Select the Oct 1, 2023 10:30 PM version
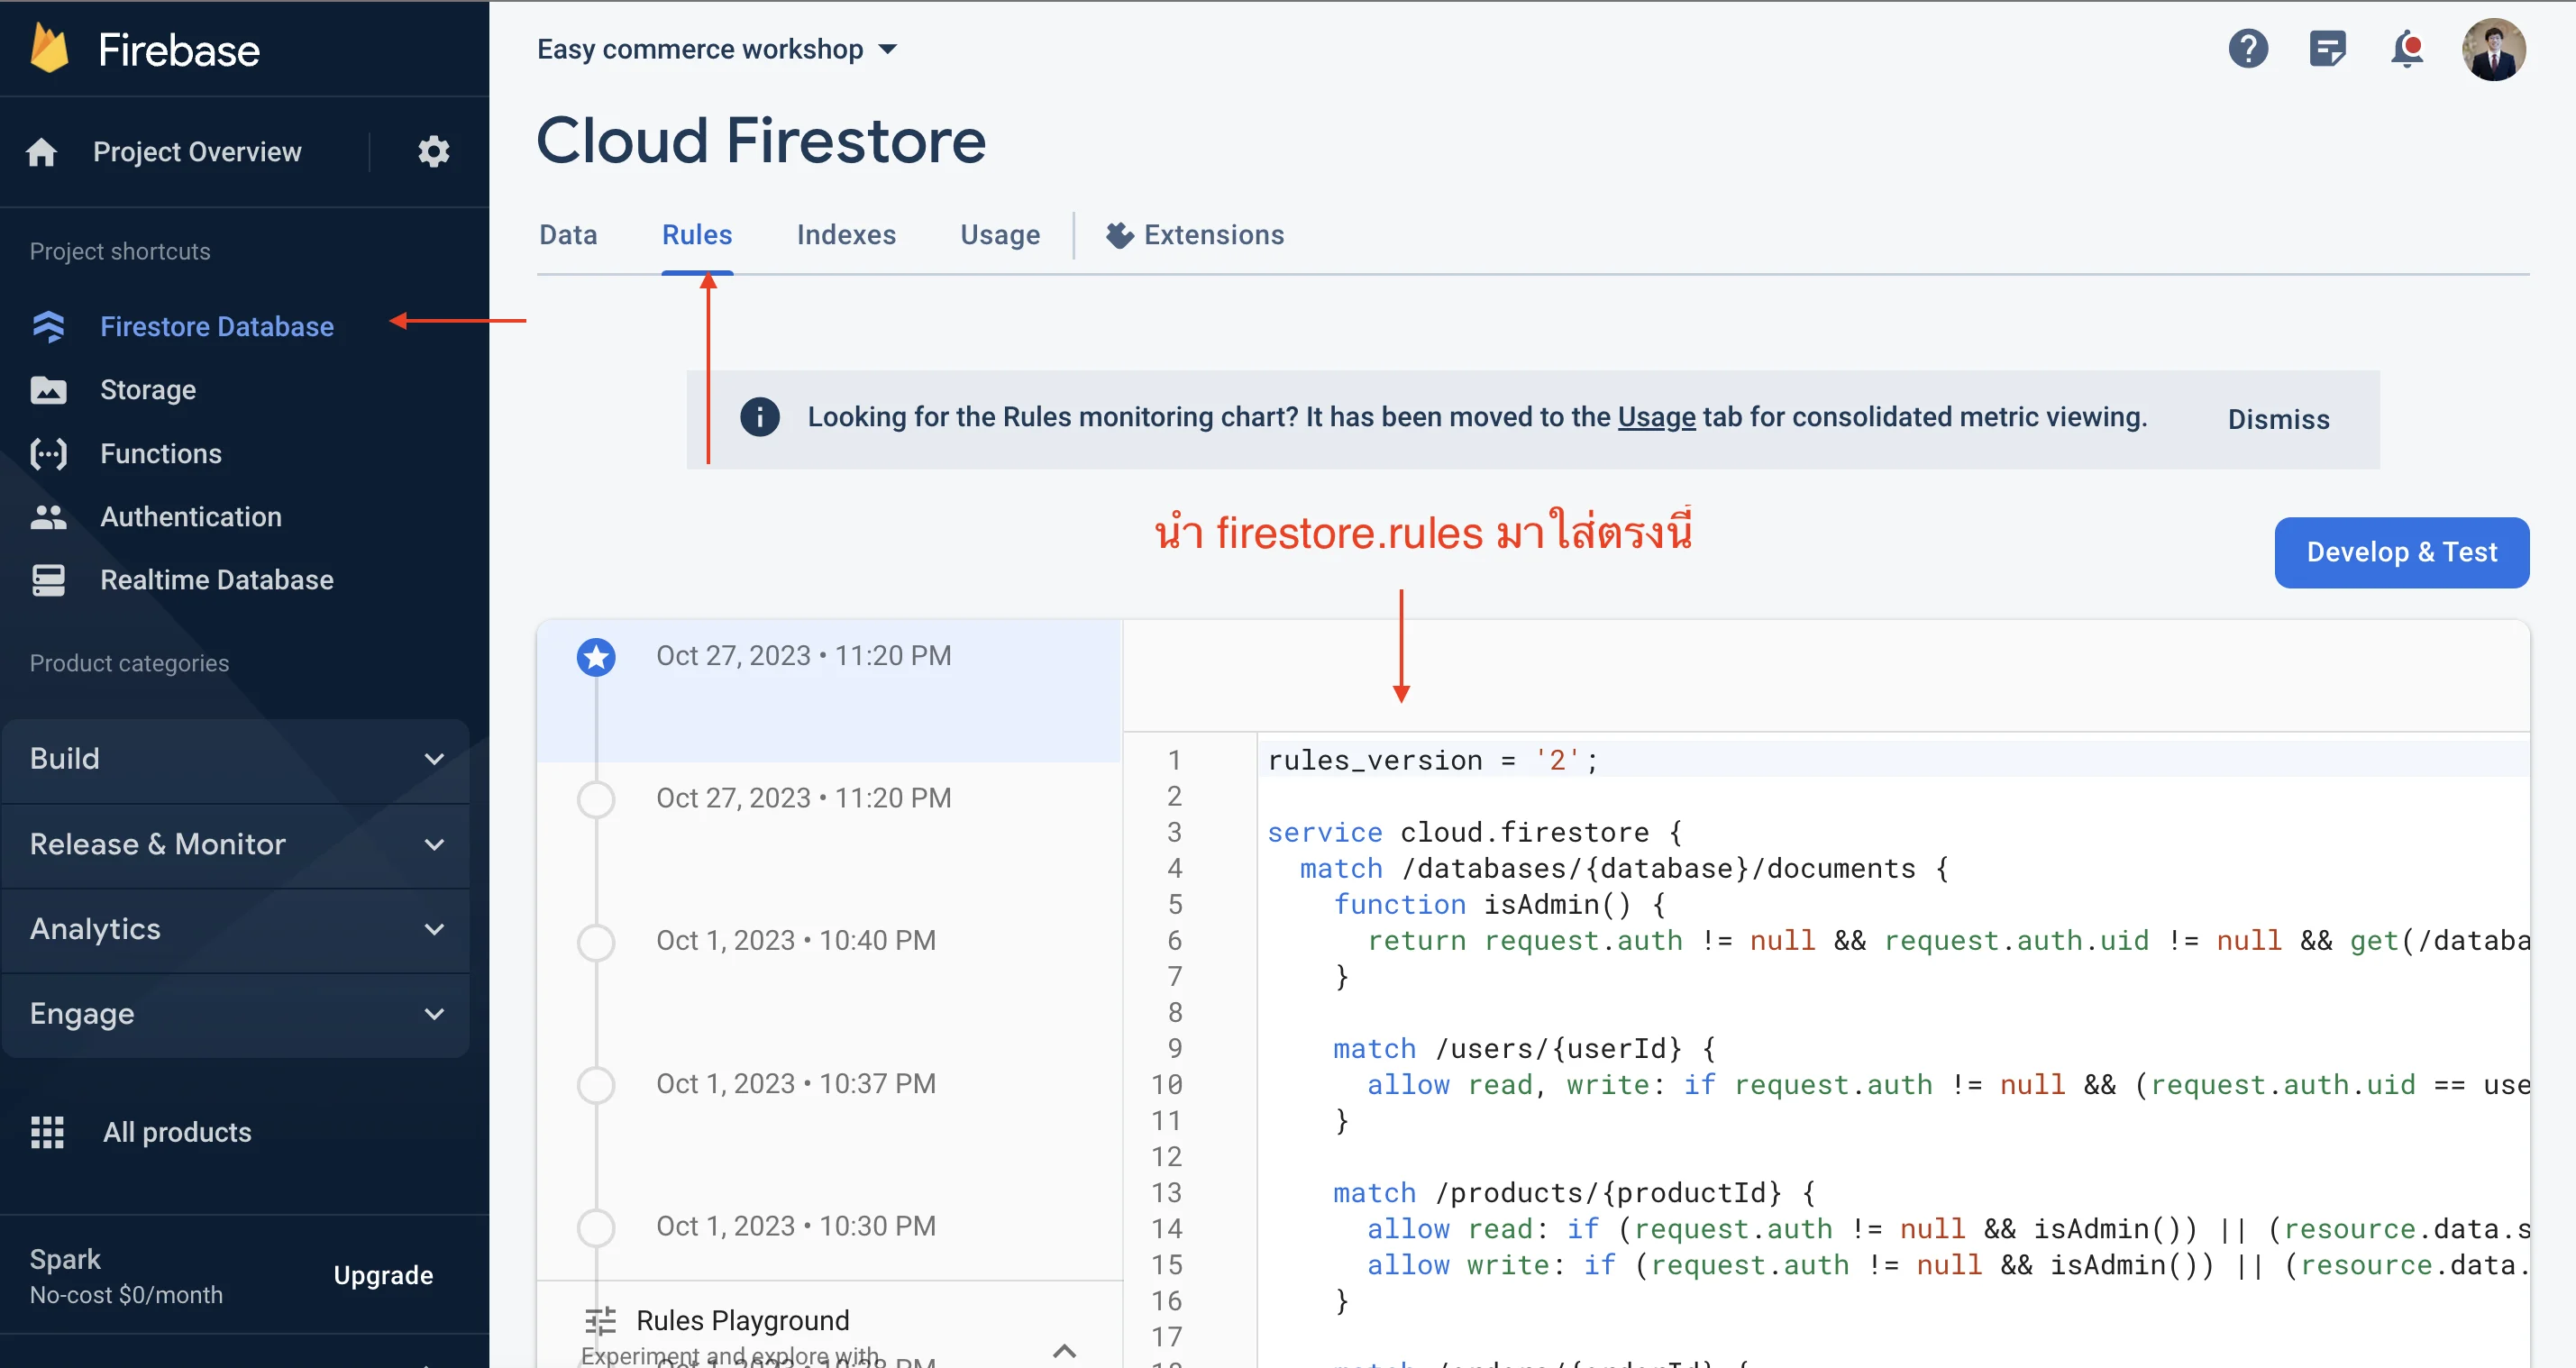 coord(829,1234)
